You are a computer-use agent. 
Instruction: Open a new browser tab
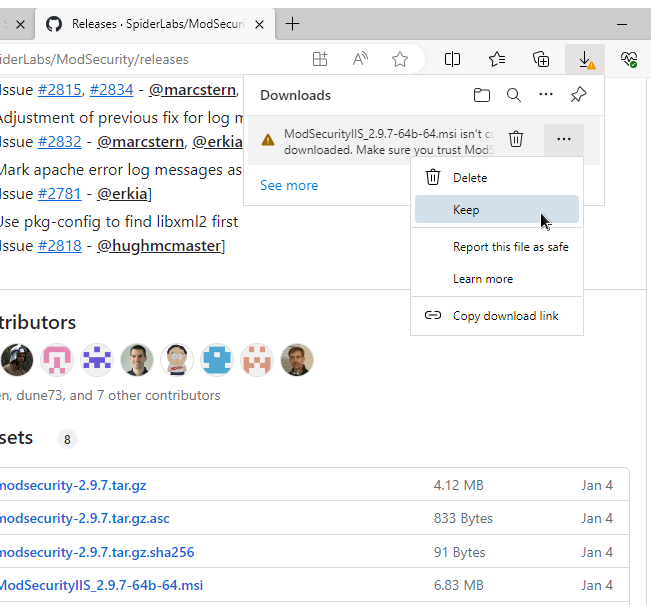[x=292, y=24]
